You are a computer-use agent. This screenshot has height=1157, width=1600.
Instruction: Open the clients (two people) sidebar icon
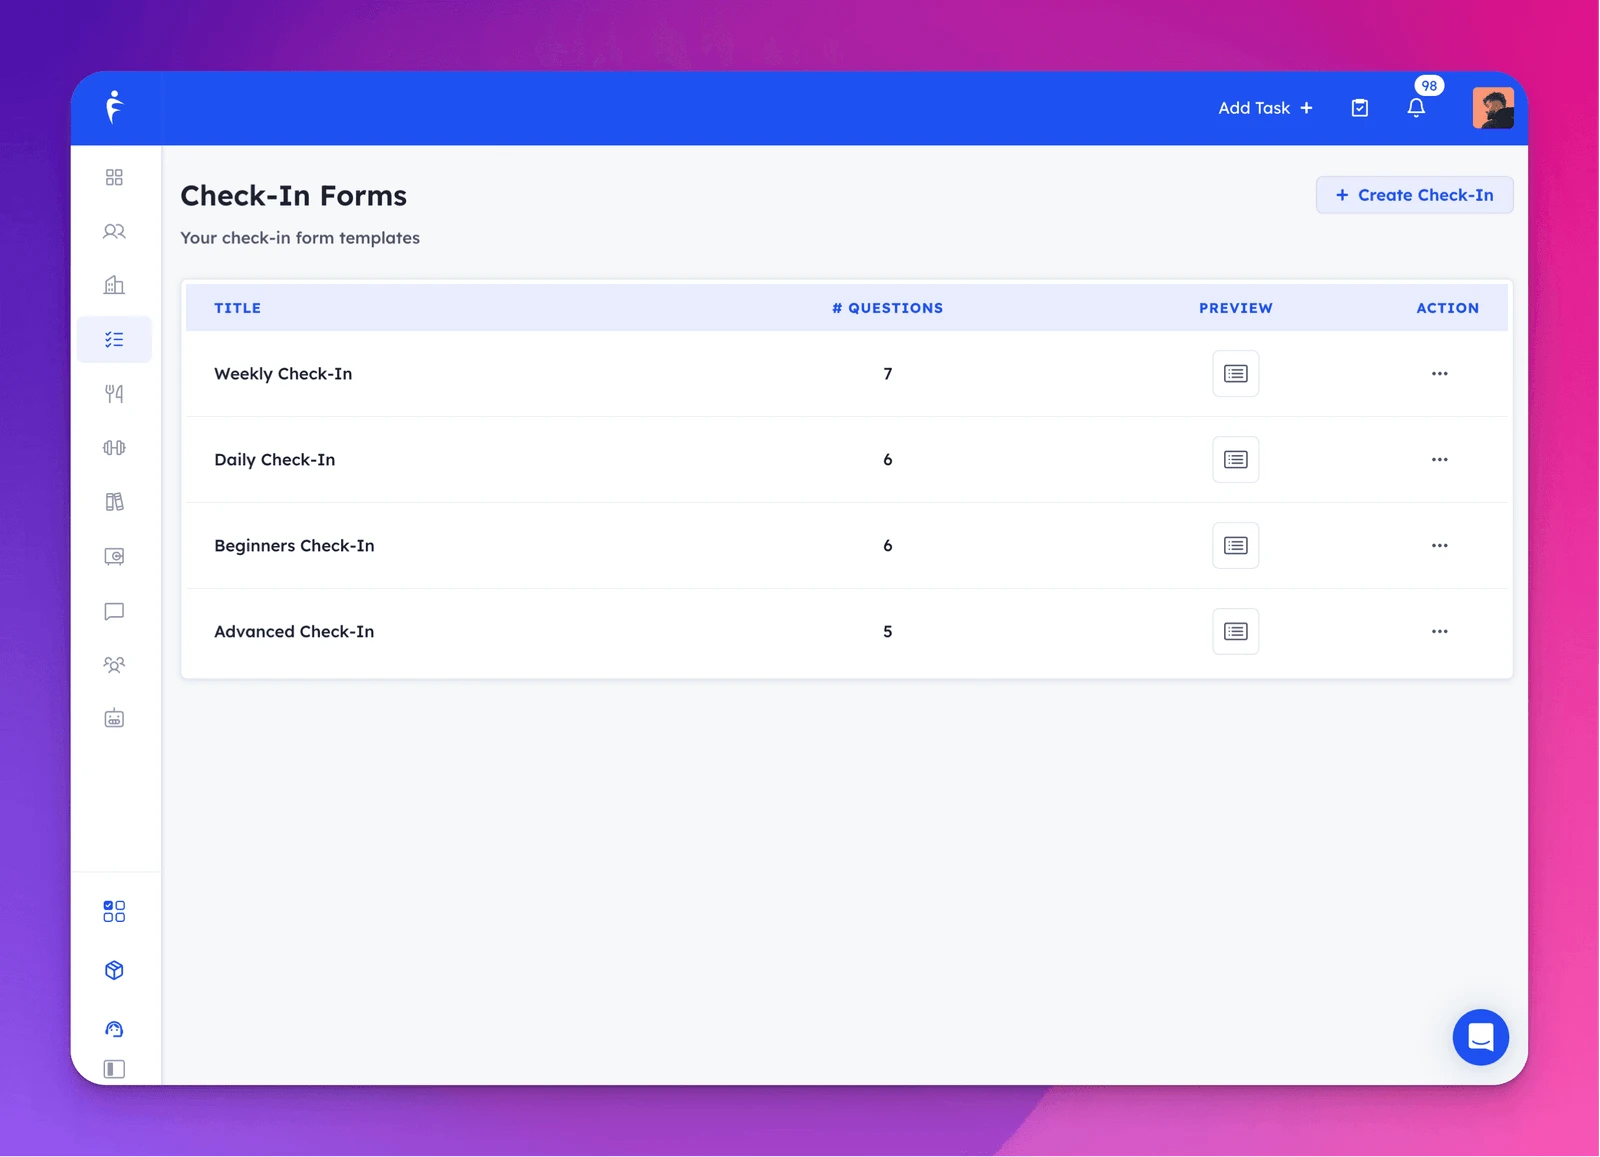[114, 231]
